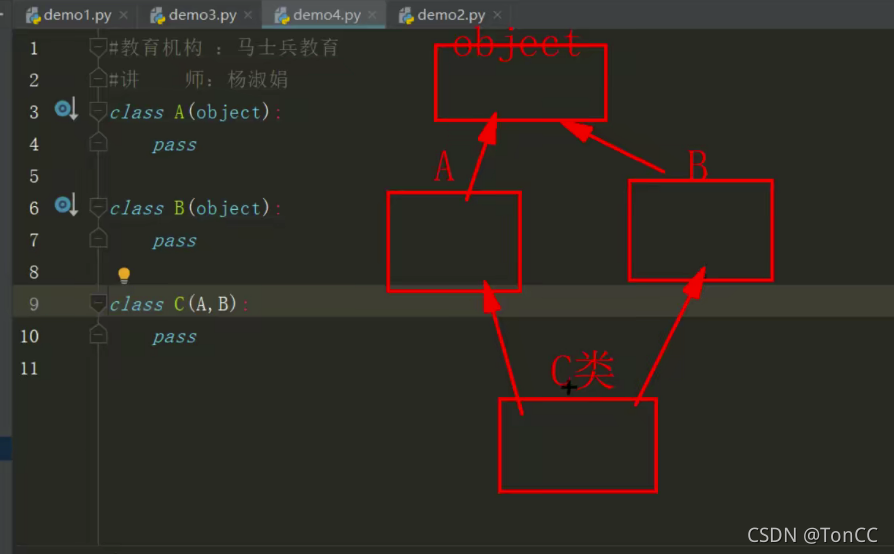Click fold end marker on line 4

(x=98, y=142)
